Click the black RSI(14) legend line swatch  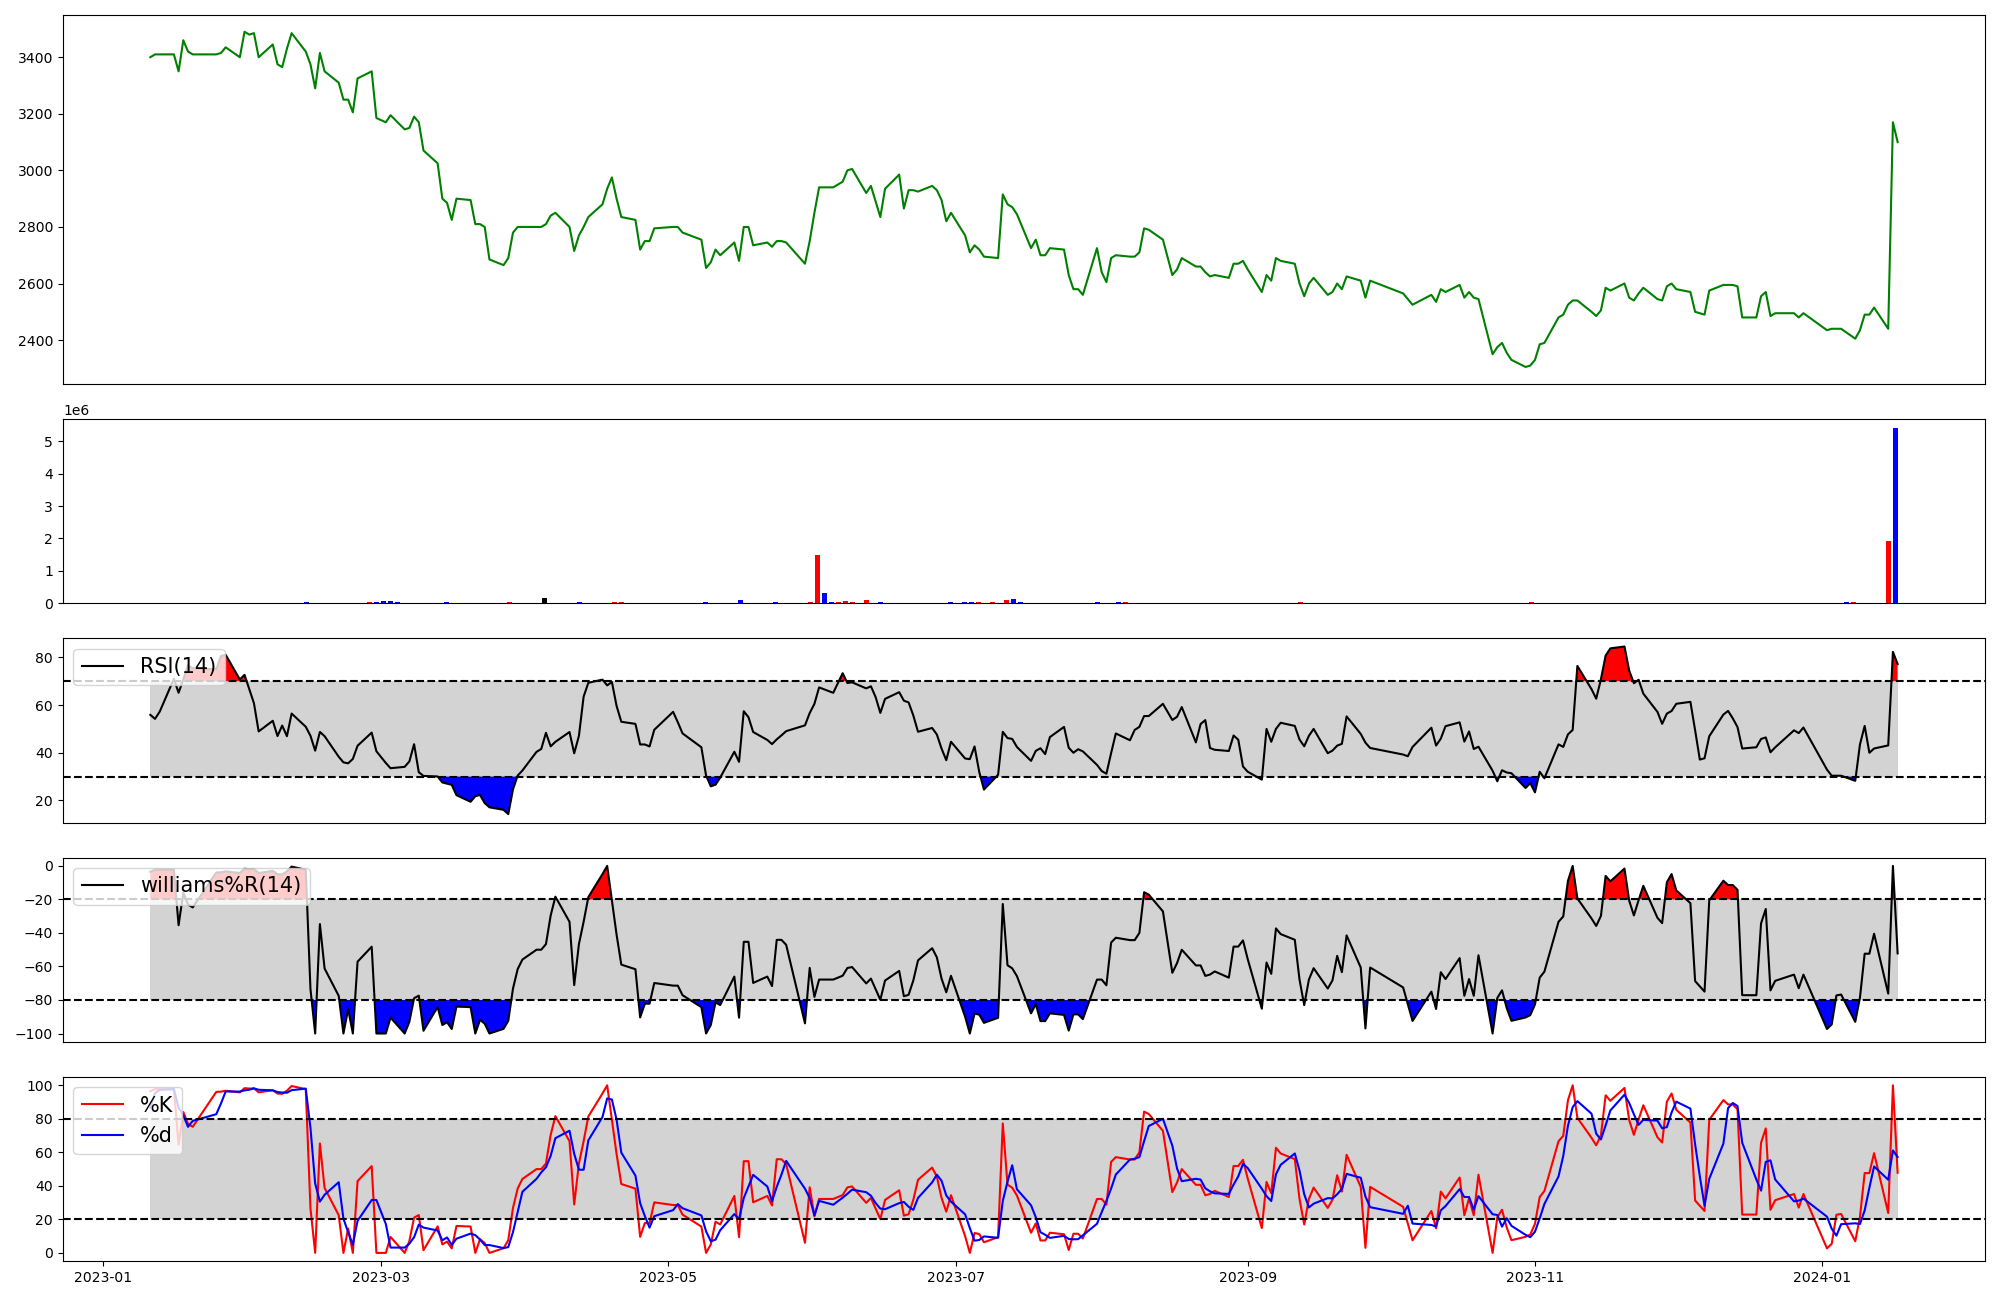click(x=102, y=666)
